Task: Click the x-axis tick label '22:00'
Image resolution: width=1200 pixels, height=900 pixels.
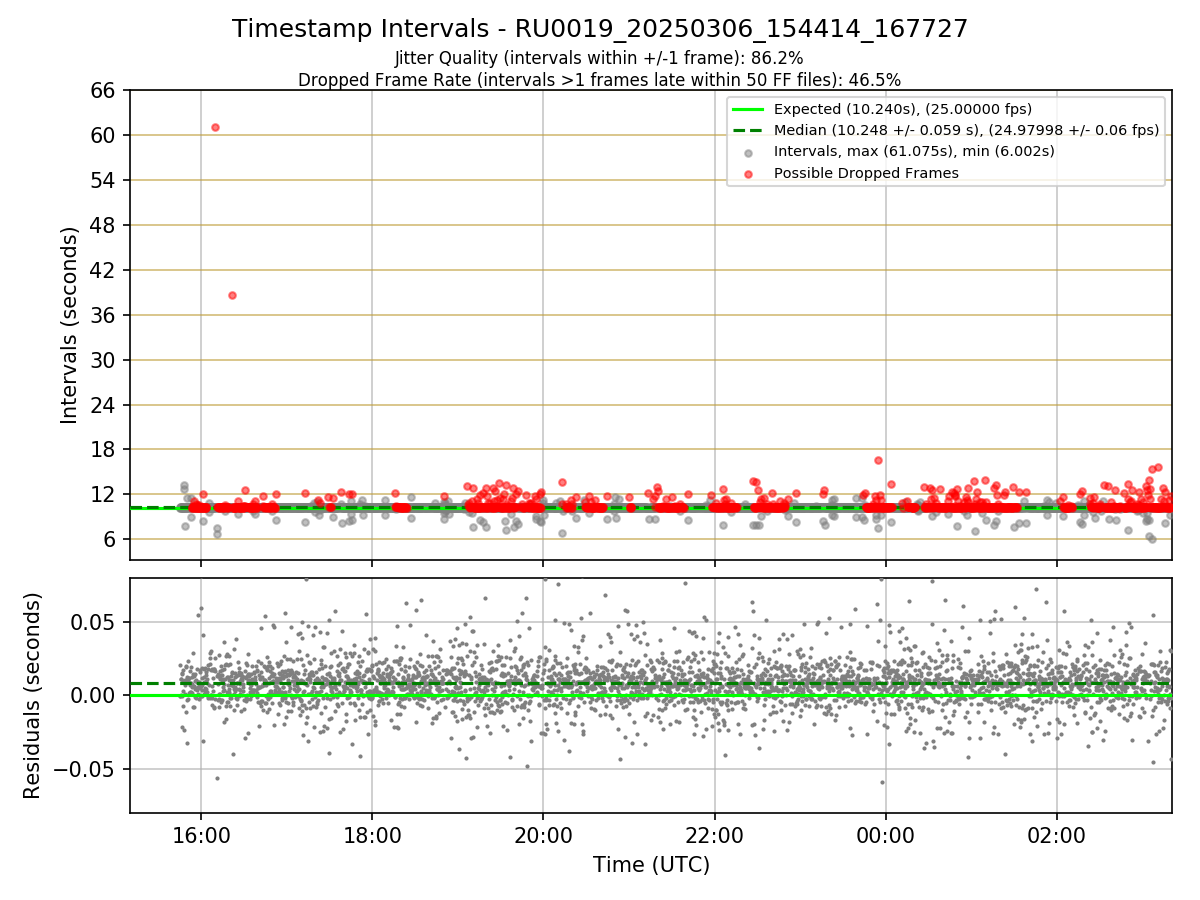Action: click(x=715, y=834)
